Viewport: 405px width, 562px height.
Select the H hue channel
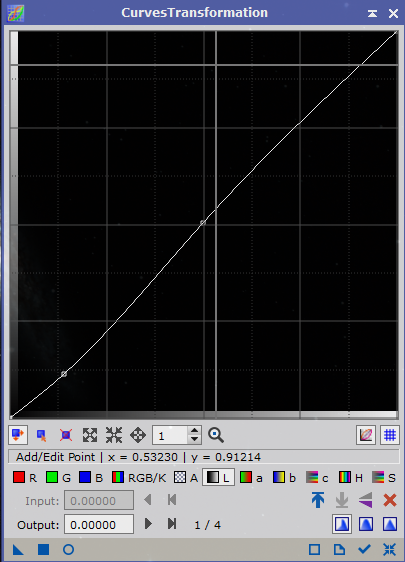pos(351,478)
